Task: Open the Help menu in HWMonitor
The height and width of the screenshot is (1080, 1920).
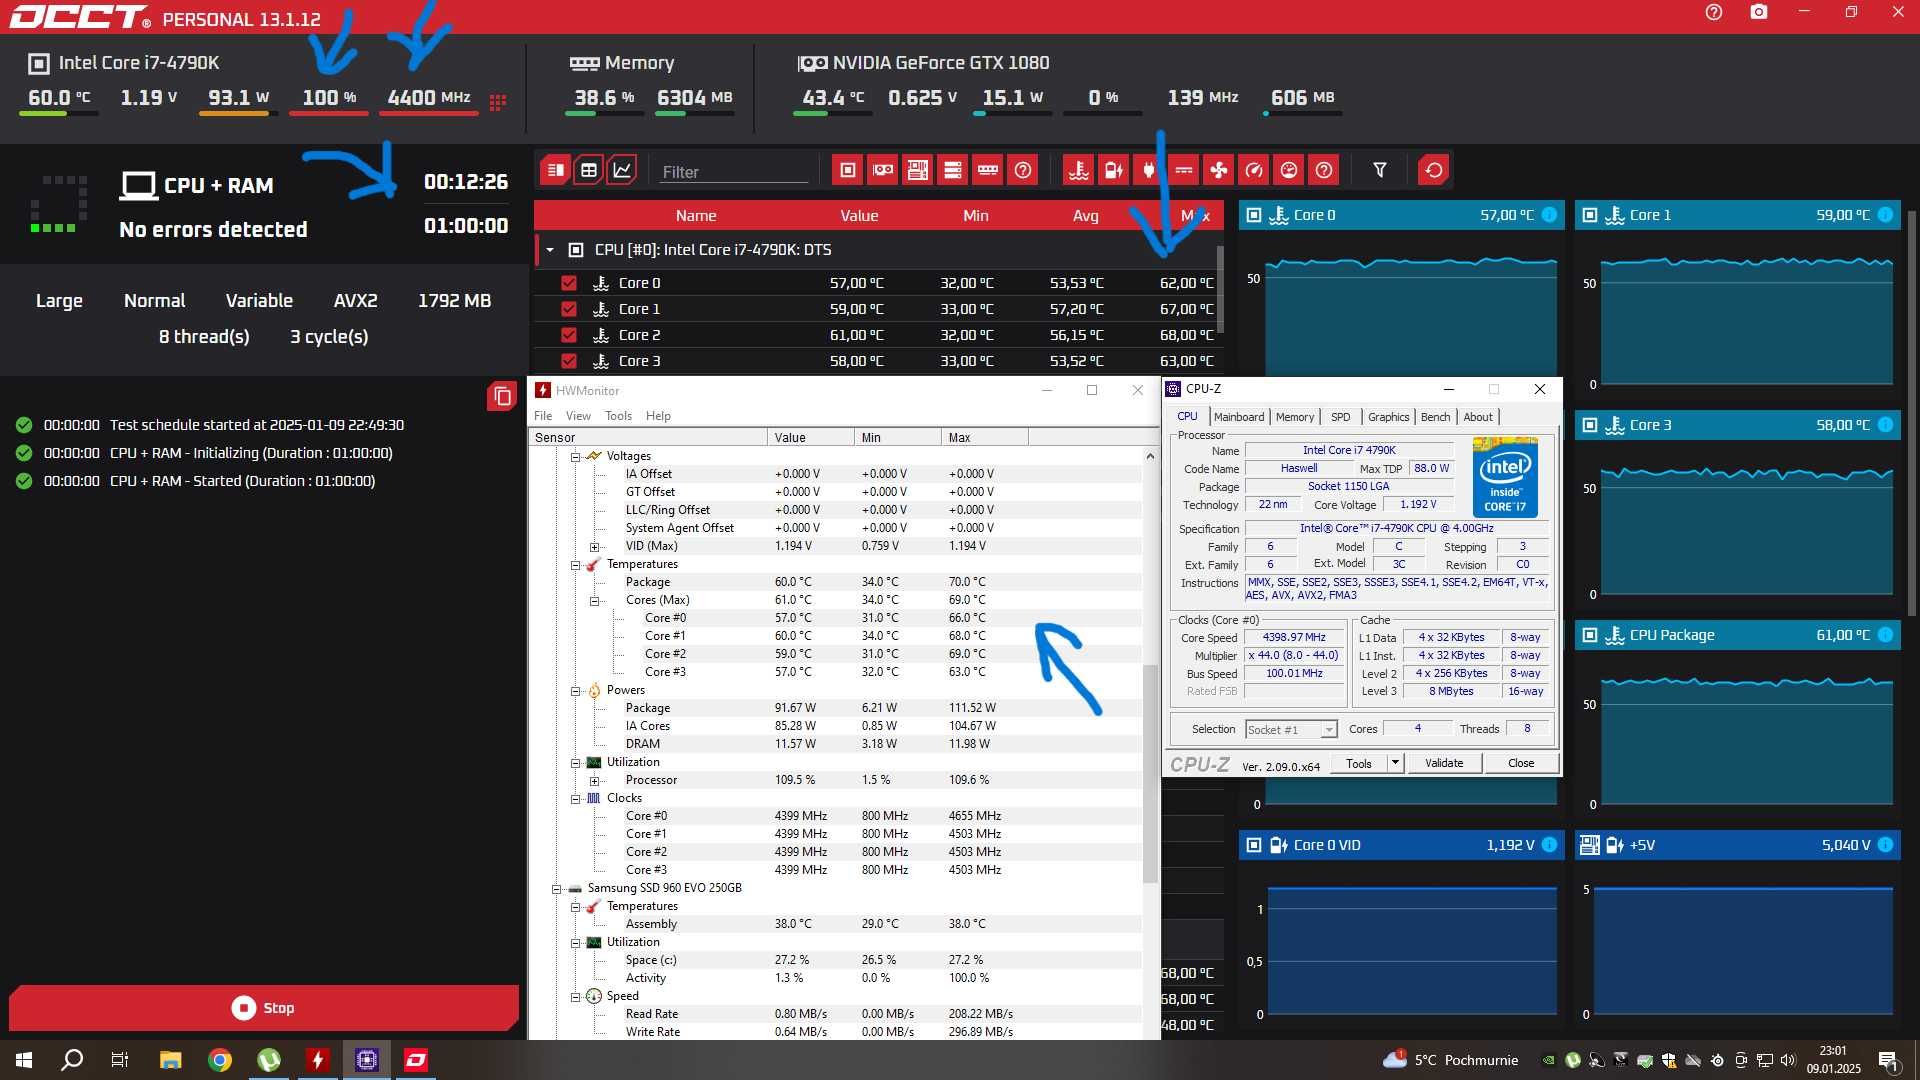Action: (x=658, y=416)
